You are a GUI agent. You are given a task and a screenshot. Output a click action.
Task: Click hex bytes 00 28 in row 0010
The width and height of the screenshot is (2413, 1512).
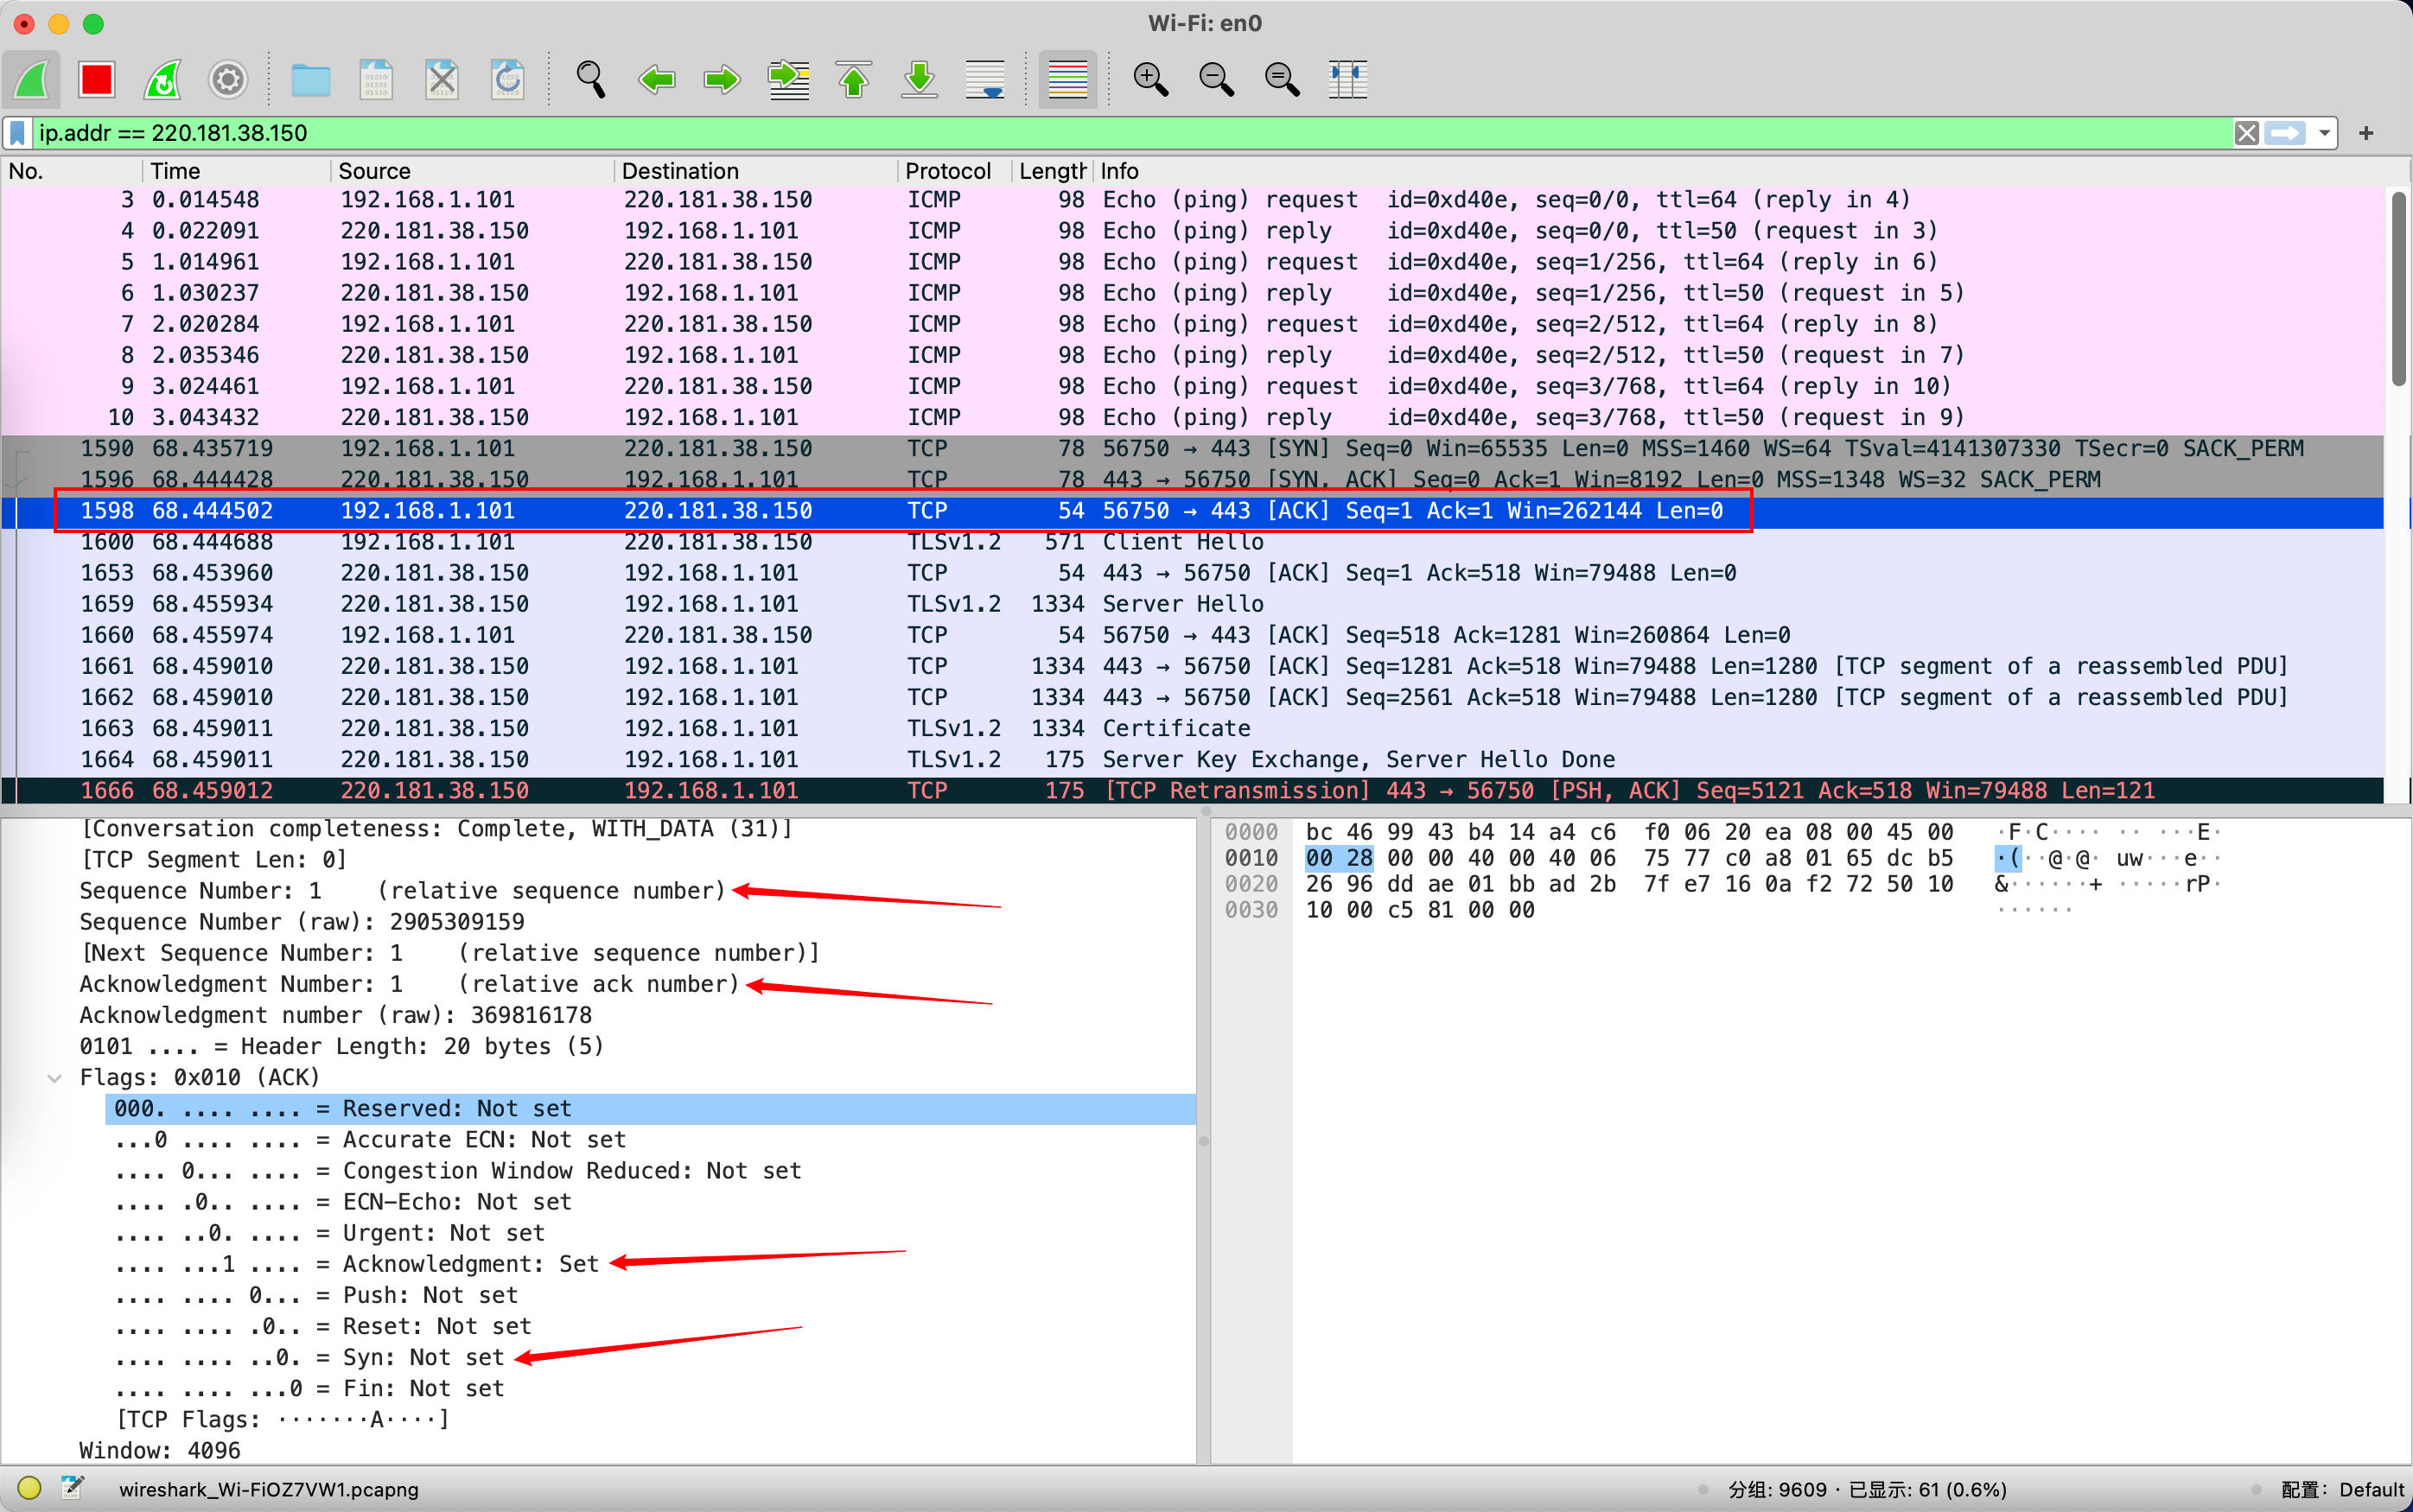(1339, 858)
